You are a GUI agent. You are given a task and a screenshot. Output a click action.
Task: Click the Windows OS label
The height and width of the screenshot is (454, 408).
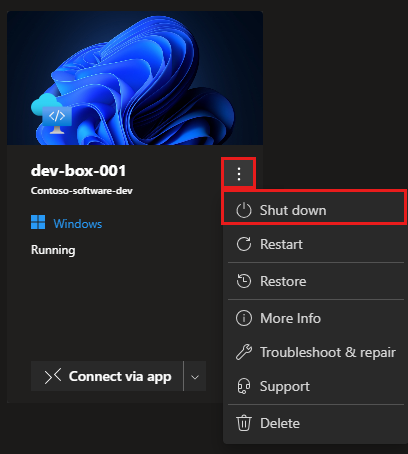click(78, 224)
